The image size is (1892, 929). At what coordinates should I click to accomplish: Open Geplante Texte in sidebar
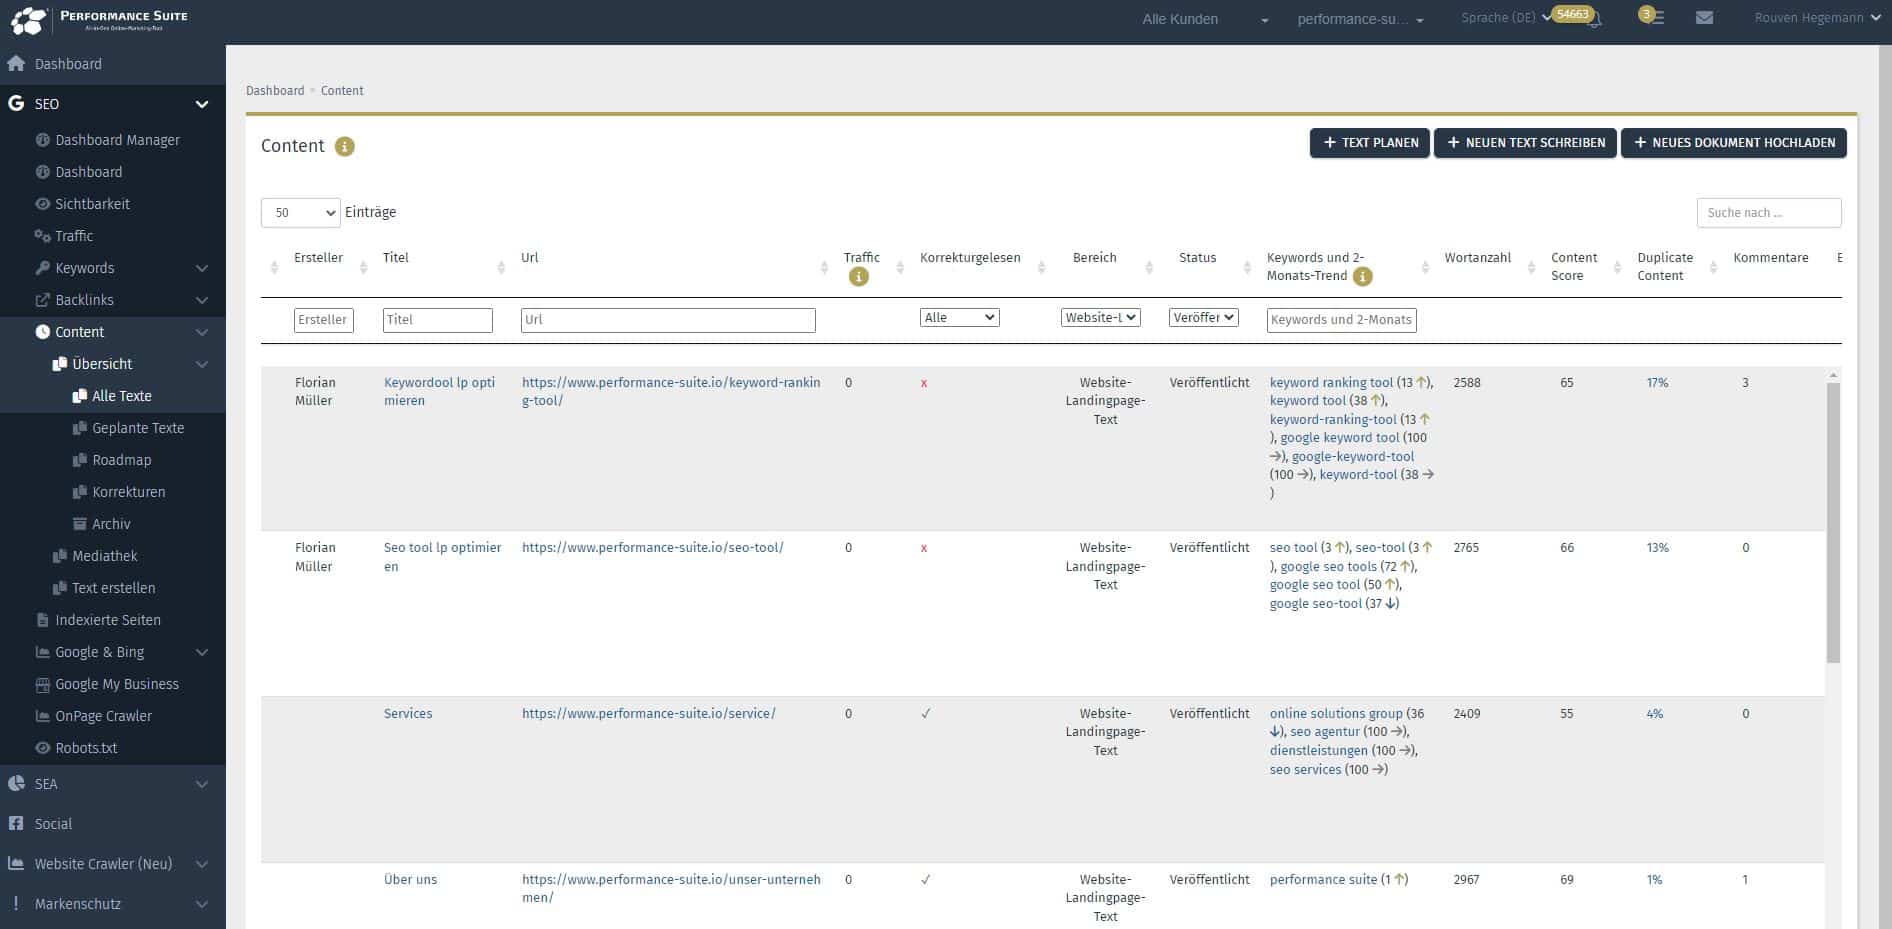point(138,428)
